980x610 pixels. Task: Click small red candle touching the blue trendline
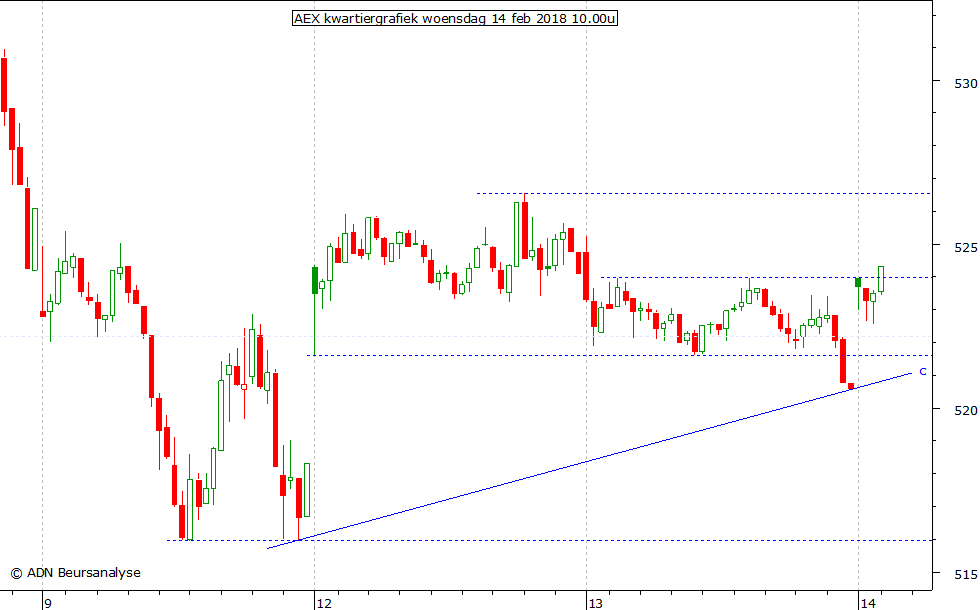tap(851, 386)
